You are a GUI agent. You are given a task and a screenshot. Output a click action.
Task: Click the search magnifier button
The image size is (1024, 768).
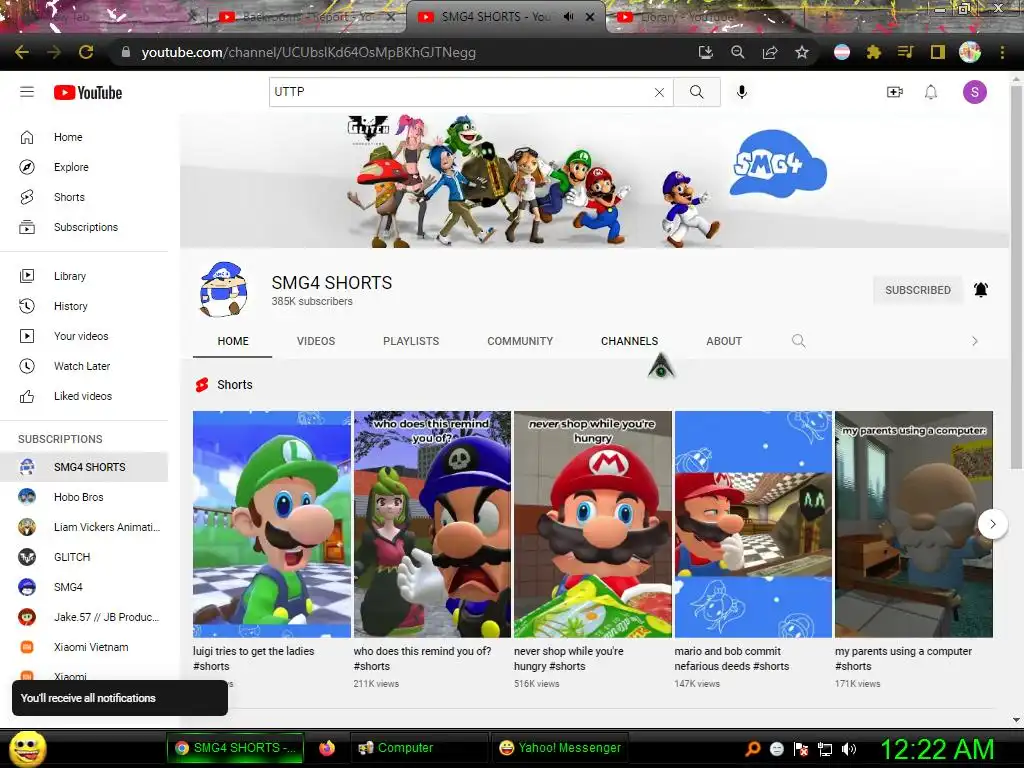coord(697,92)
